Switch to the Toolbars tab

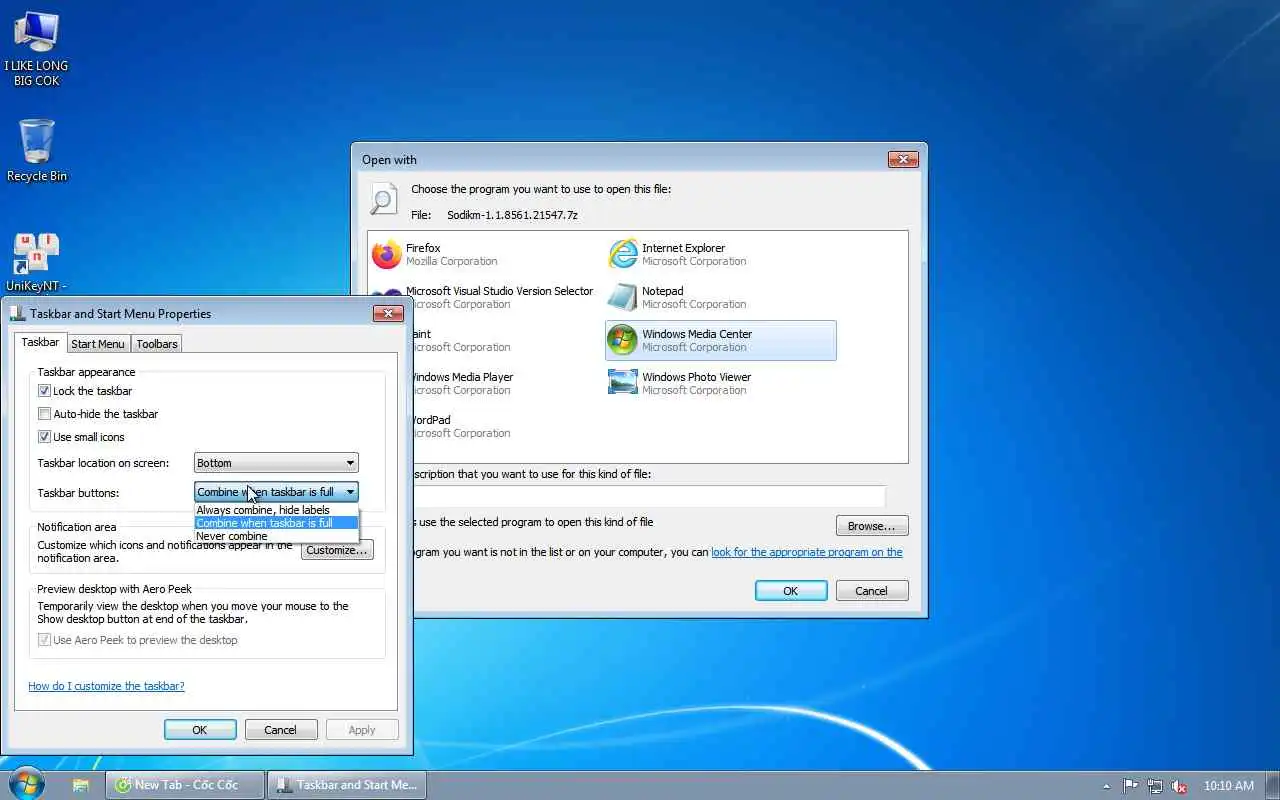click(x=157, y=344)
